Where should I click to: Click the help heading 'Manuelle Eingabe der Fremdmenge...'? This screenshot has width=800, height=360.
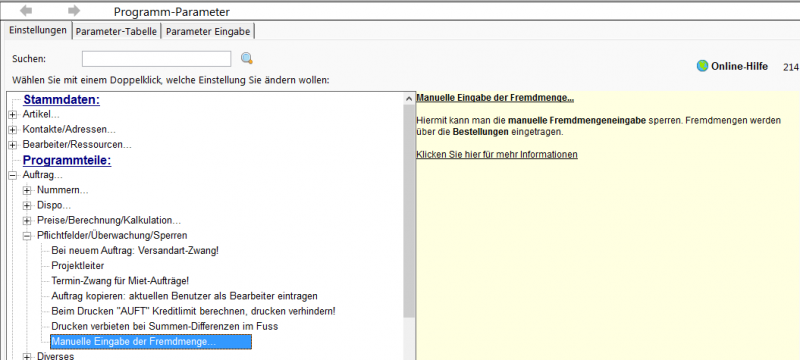tap(495, 97)
